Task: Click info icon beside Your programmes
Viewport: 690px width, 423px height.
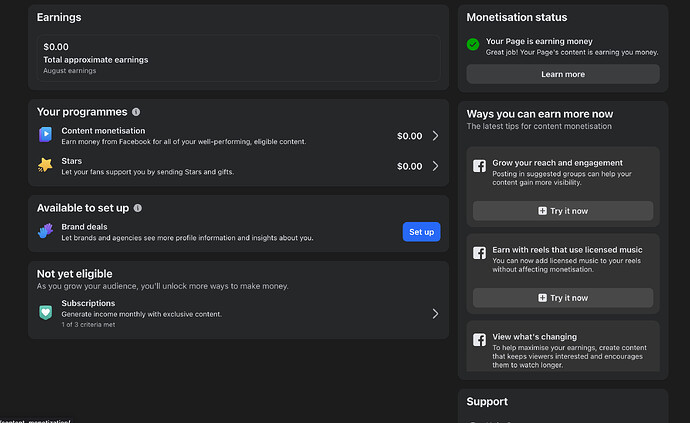Action: [x=136, y=112]
